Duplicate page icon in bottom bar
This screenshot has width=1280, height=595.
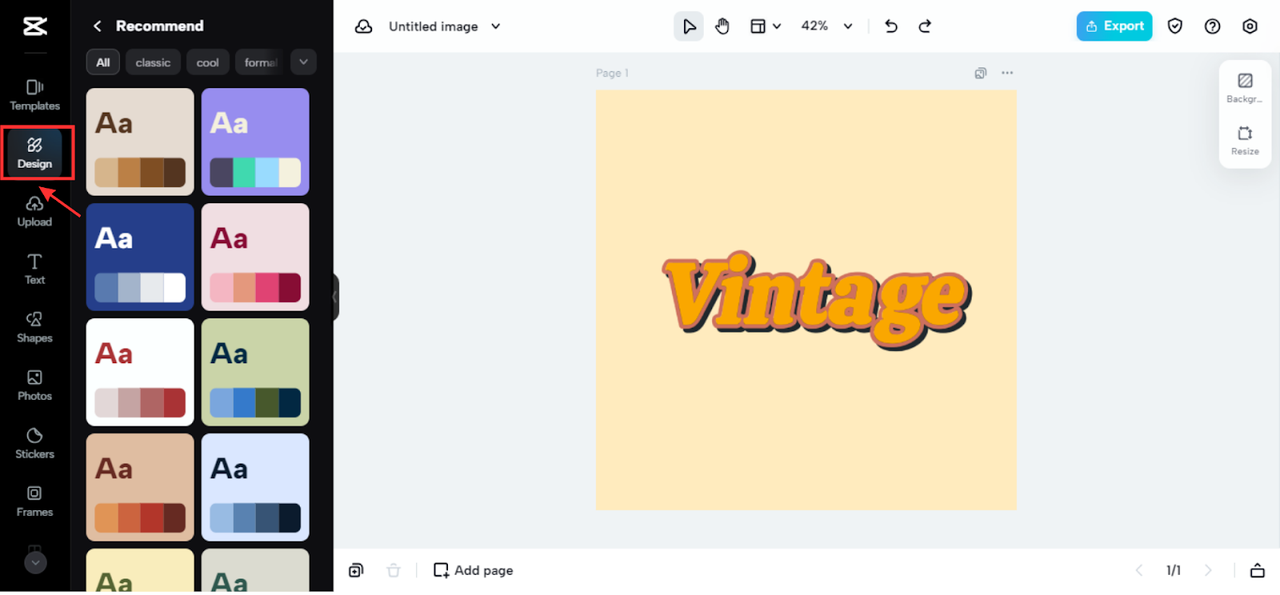coord(356,570)
